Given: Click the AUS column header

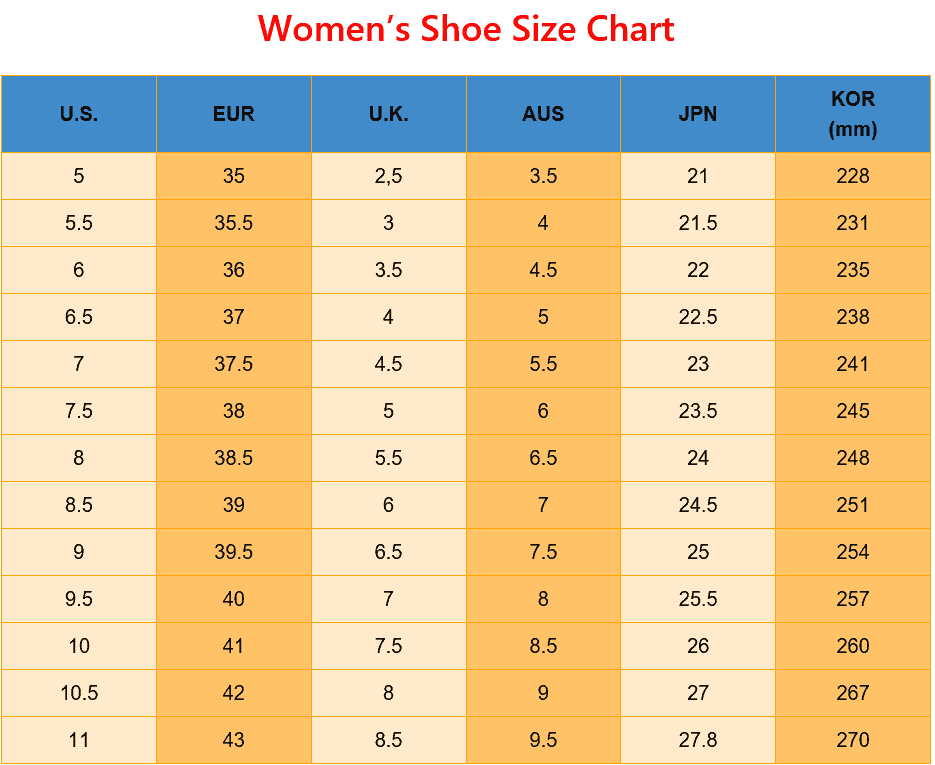Looking at the screenshot, I should [x=543, y=114].
